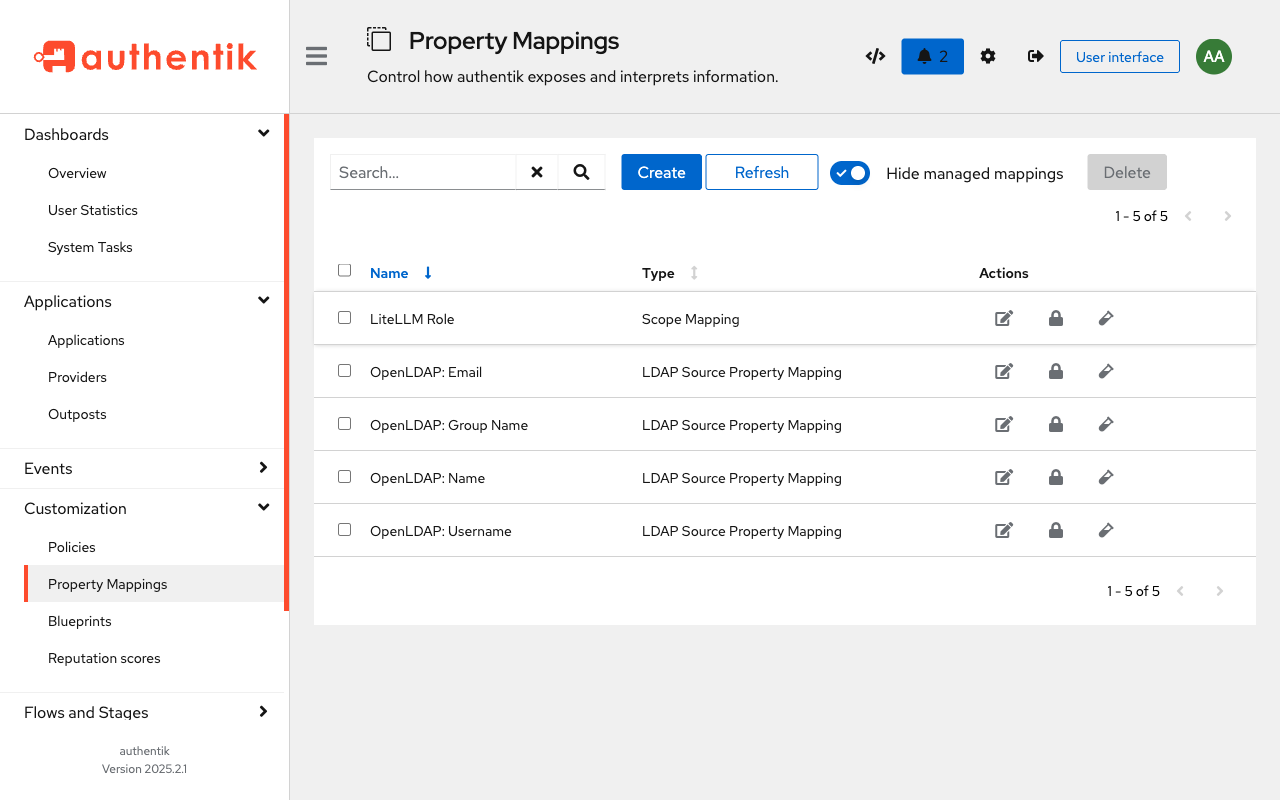
Task: Test the LiteLLM Role mapping
Action: click(1105, 318)
